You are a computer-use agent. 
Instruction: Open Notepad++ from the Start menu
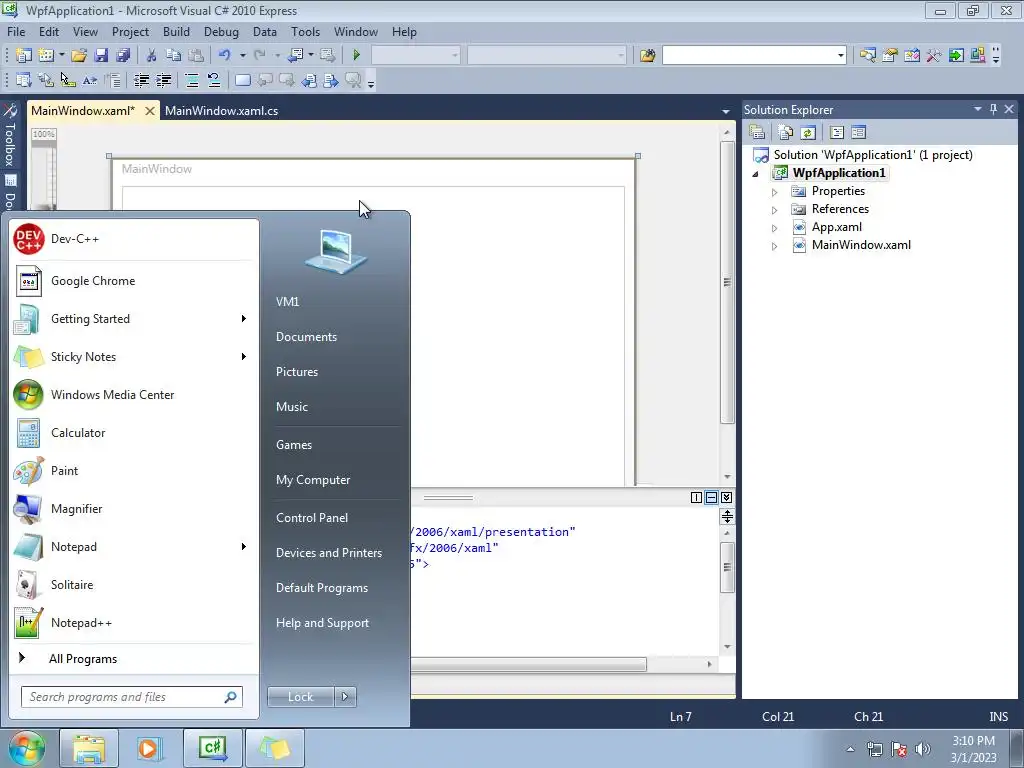coord(134,623)
